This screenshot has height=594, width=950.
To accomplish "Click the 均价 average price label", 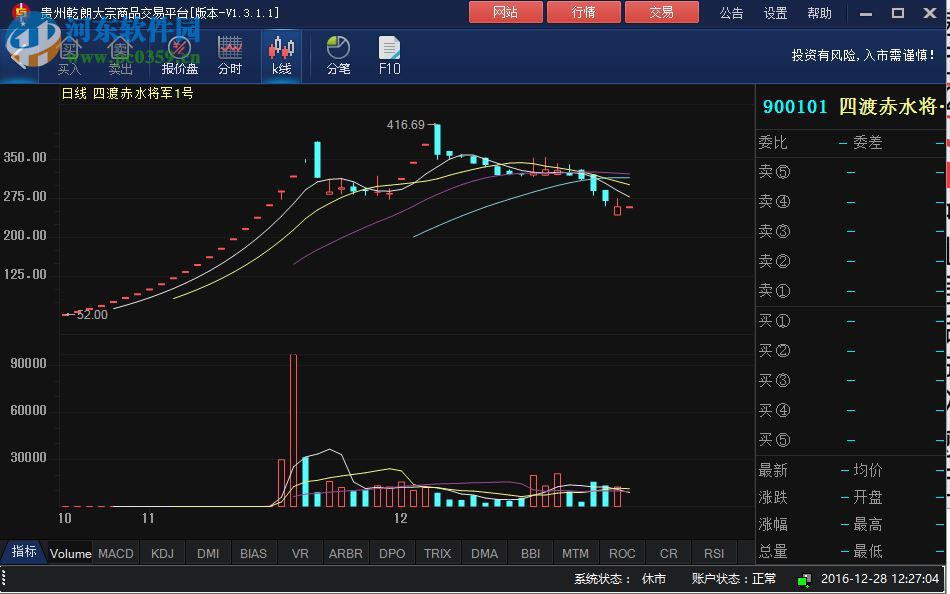I will click(x=868, y=470).
